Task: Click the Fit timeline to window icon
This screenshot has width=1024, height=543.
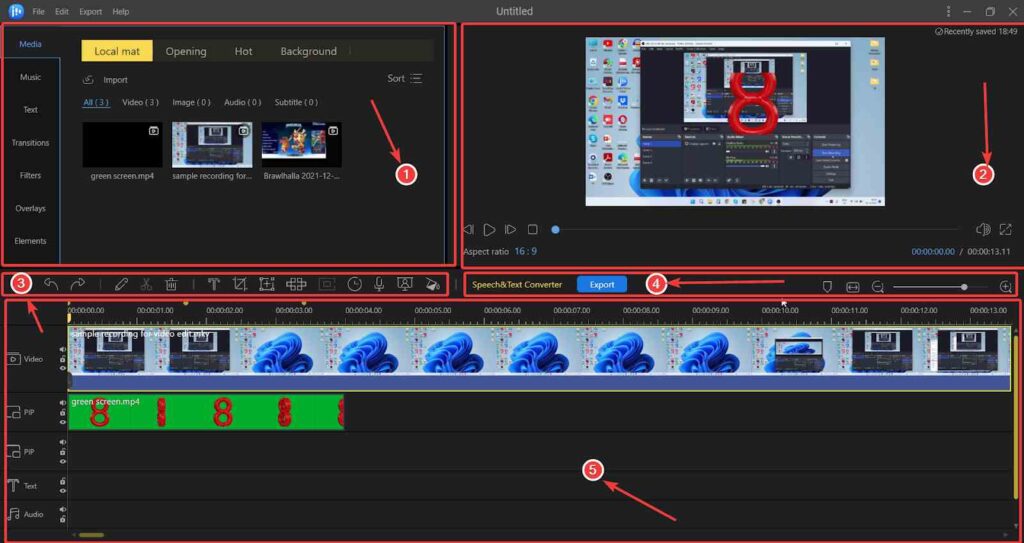Action: tap(852, 287)
